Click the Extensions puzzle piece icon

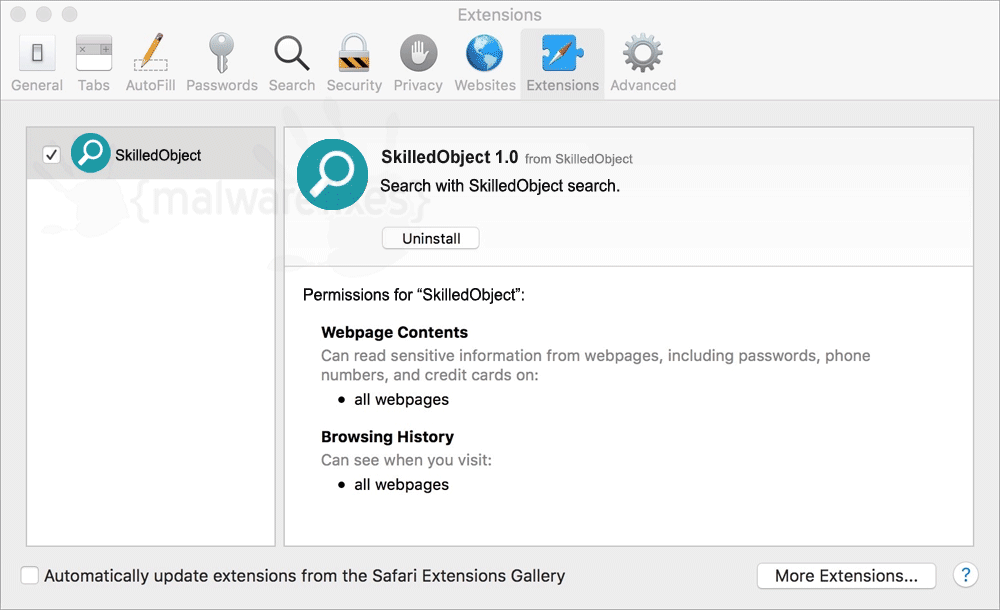[562, 53]
